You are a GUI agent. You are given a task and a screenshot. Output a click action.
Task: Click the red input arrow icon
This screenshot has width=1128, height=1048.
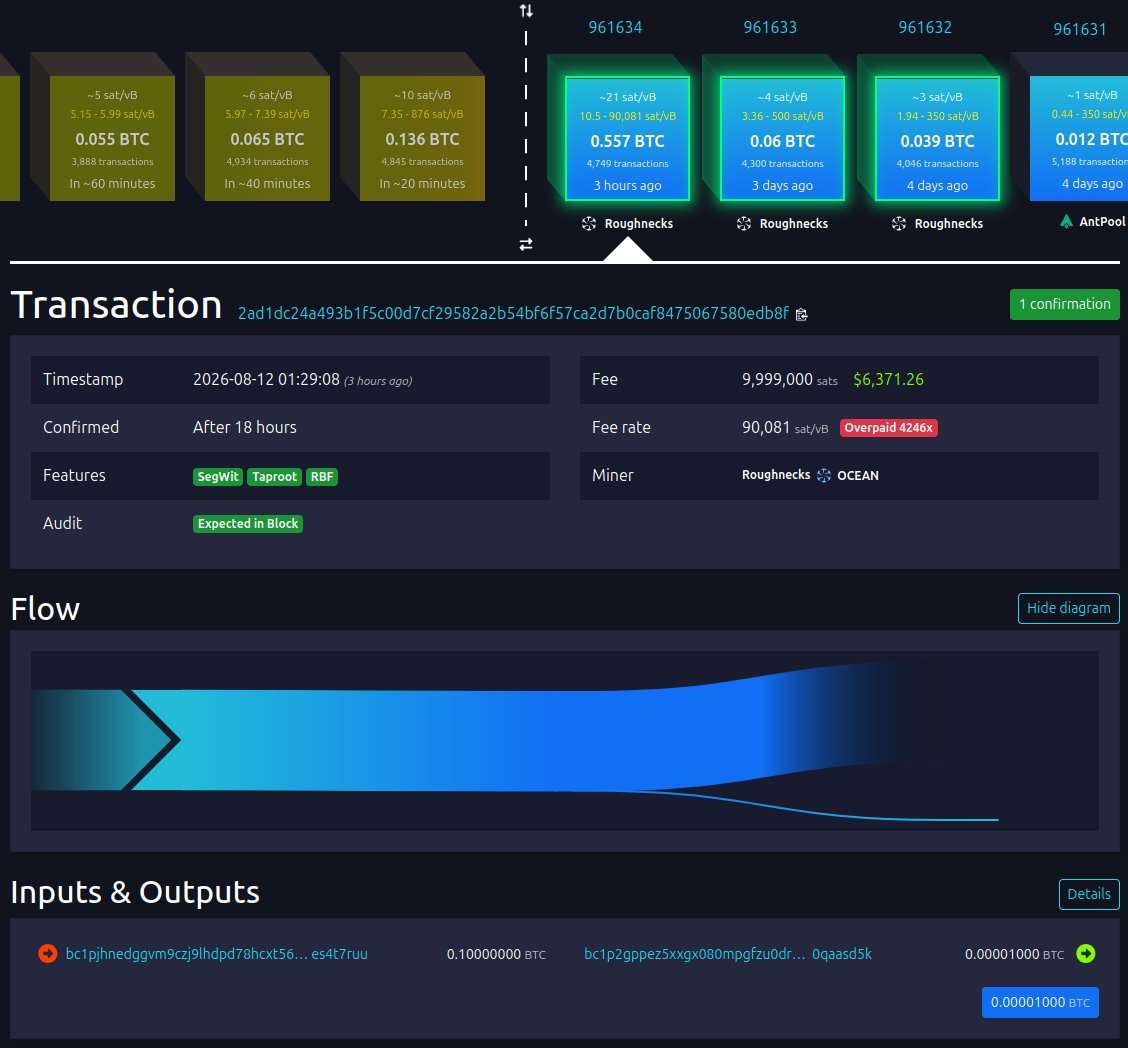(x=47, y=954)
